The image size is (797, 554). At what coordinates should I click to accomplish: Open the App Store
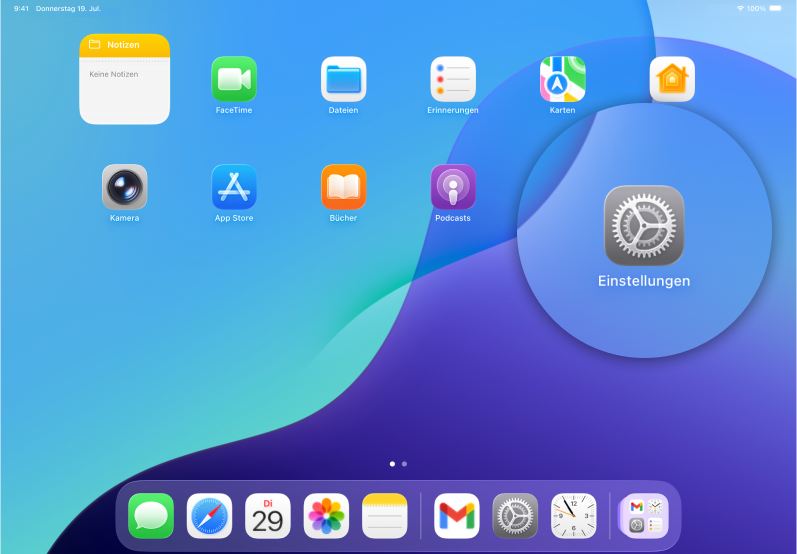[x=234, y=187]
